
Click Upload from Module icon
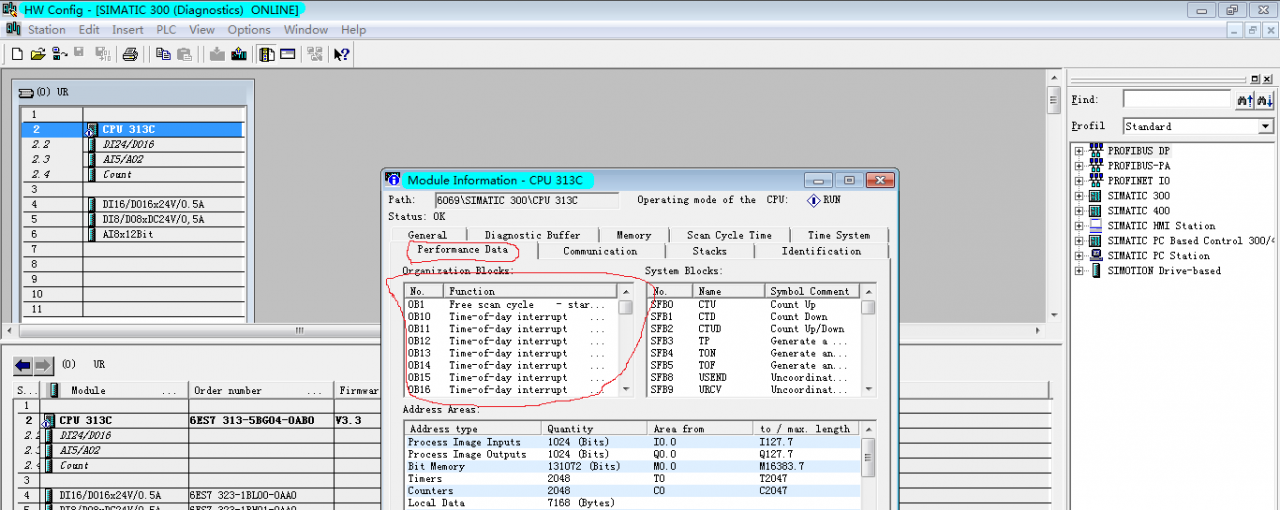(x=237, y=54)
